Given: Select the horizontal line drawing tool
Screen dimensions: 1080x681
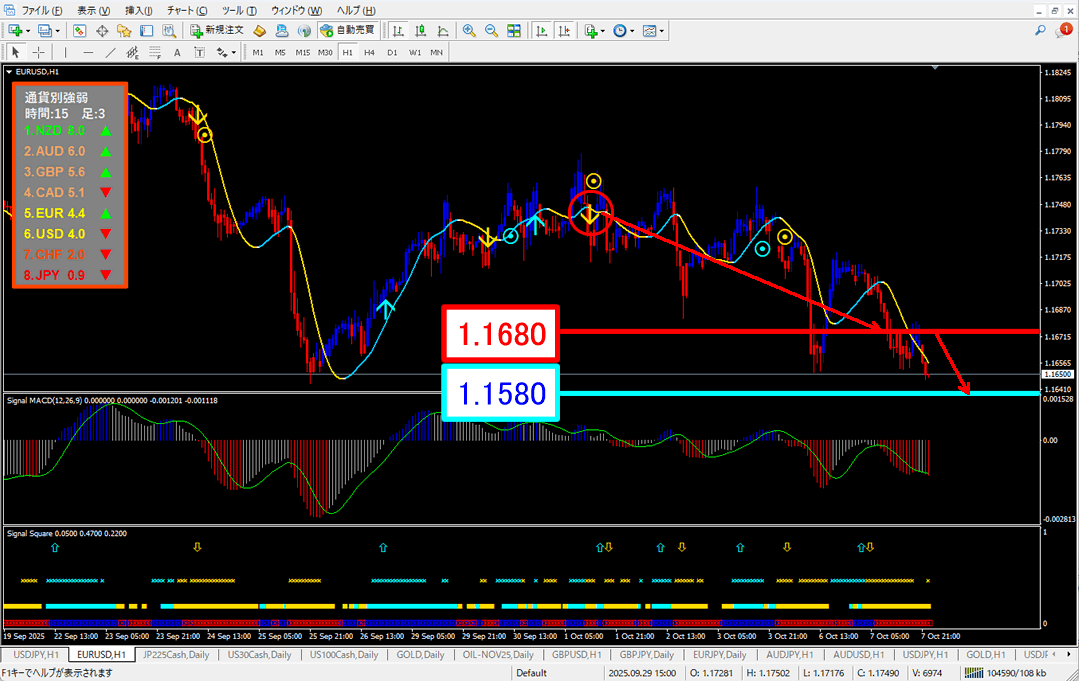Looking at the screenshot, I should [88, 52].
